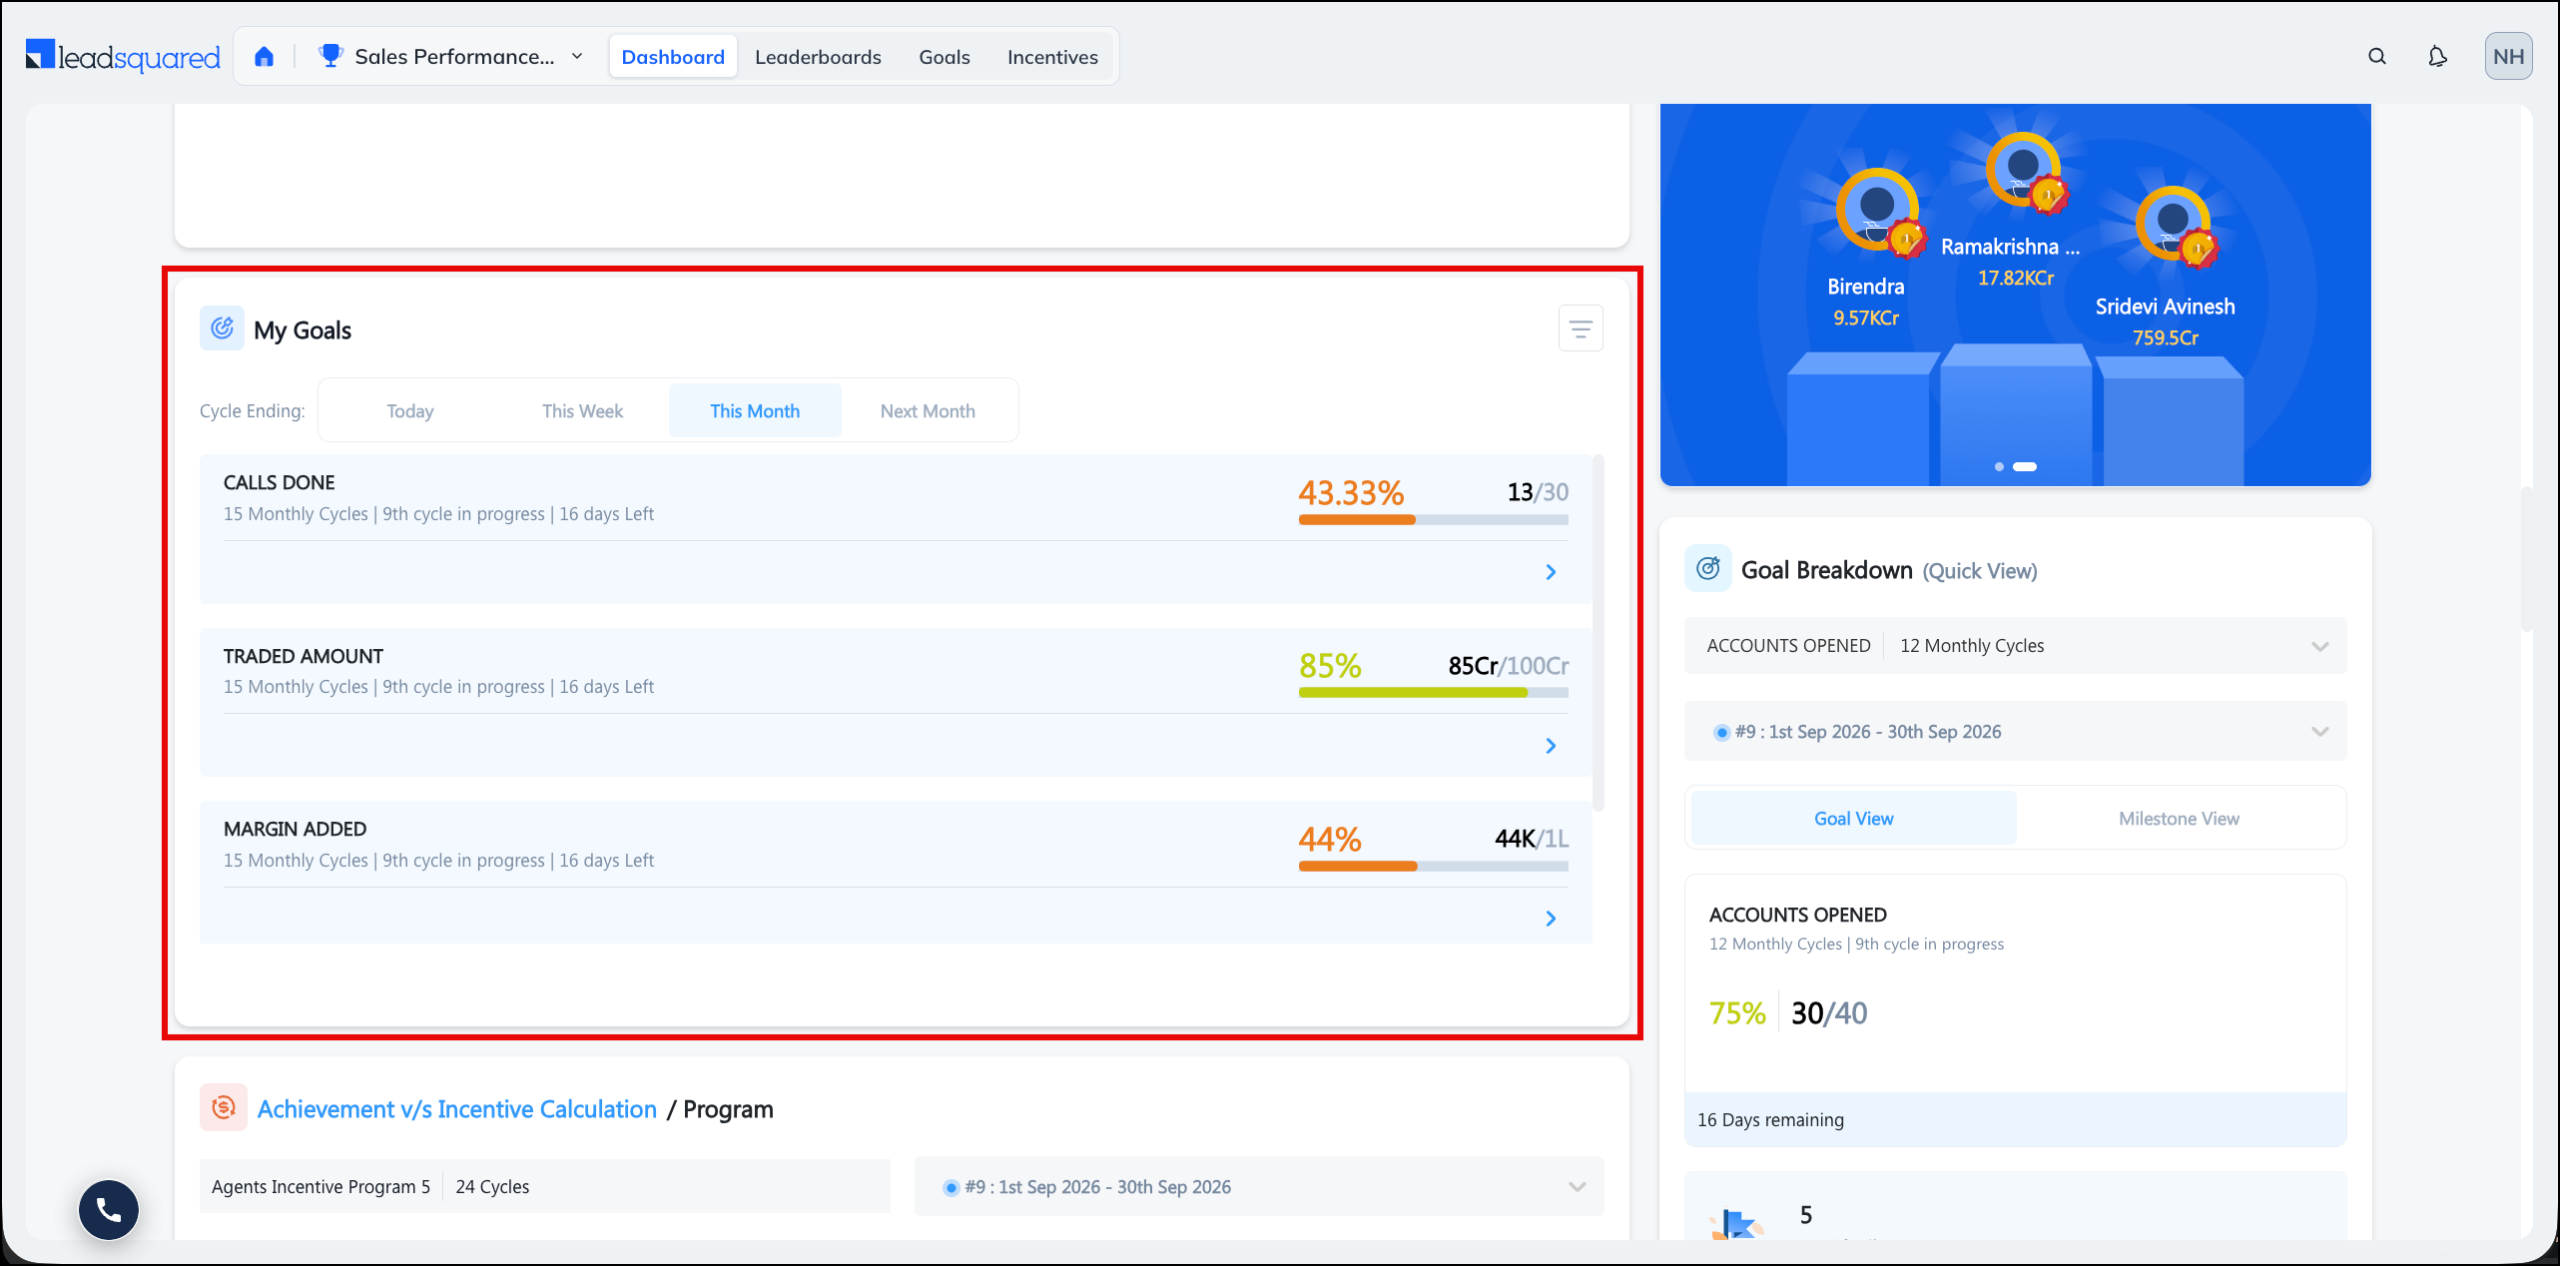Screen dimensions: 2560x1266
Task: Expand the Sales Performance app switcher dropdown
Action: 577,57
